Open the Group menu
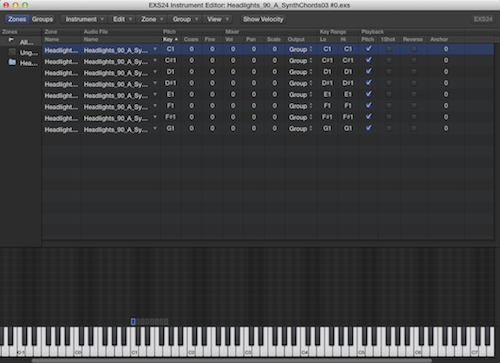 coord(185,19)
